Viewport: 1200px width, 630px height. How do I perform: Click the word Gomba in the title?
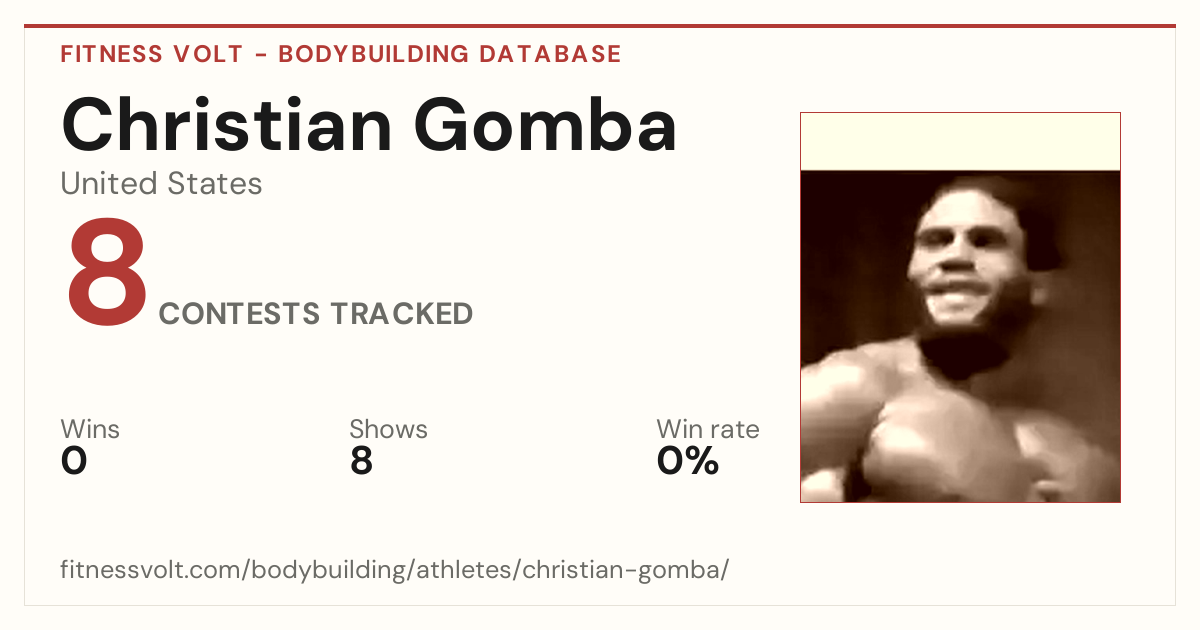coord(546,126)
